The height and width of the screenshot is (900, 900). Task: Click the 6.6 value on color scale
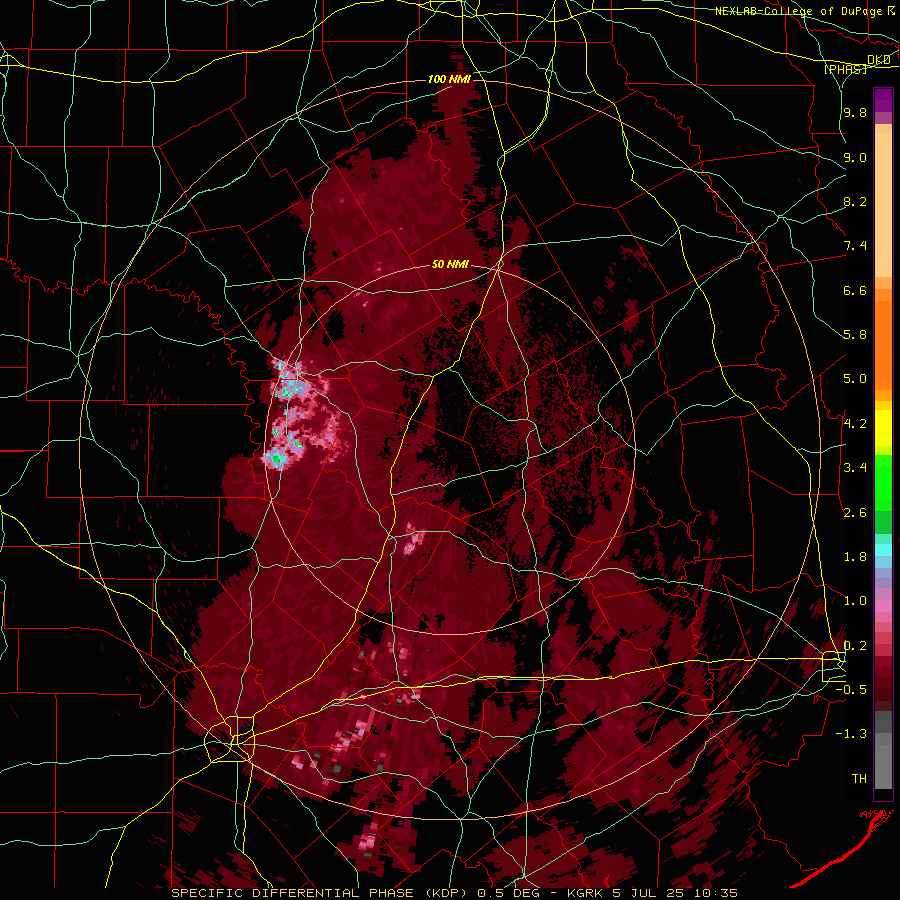tap(855, 290)
